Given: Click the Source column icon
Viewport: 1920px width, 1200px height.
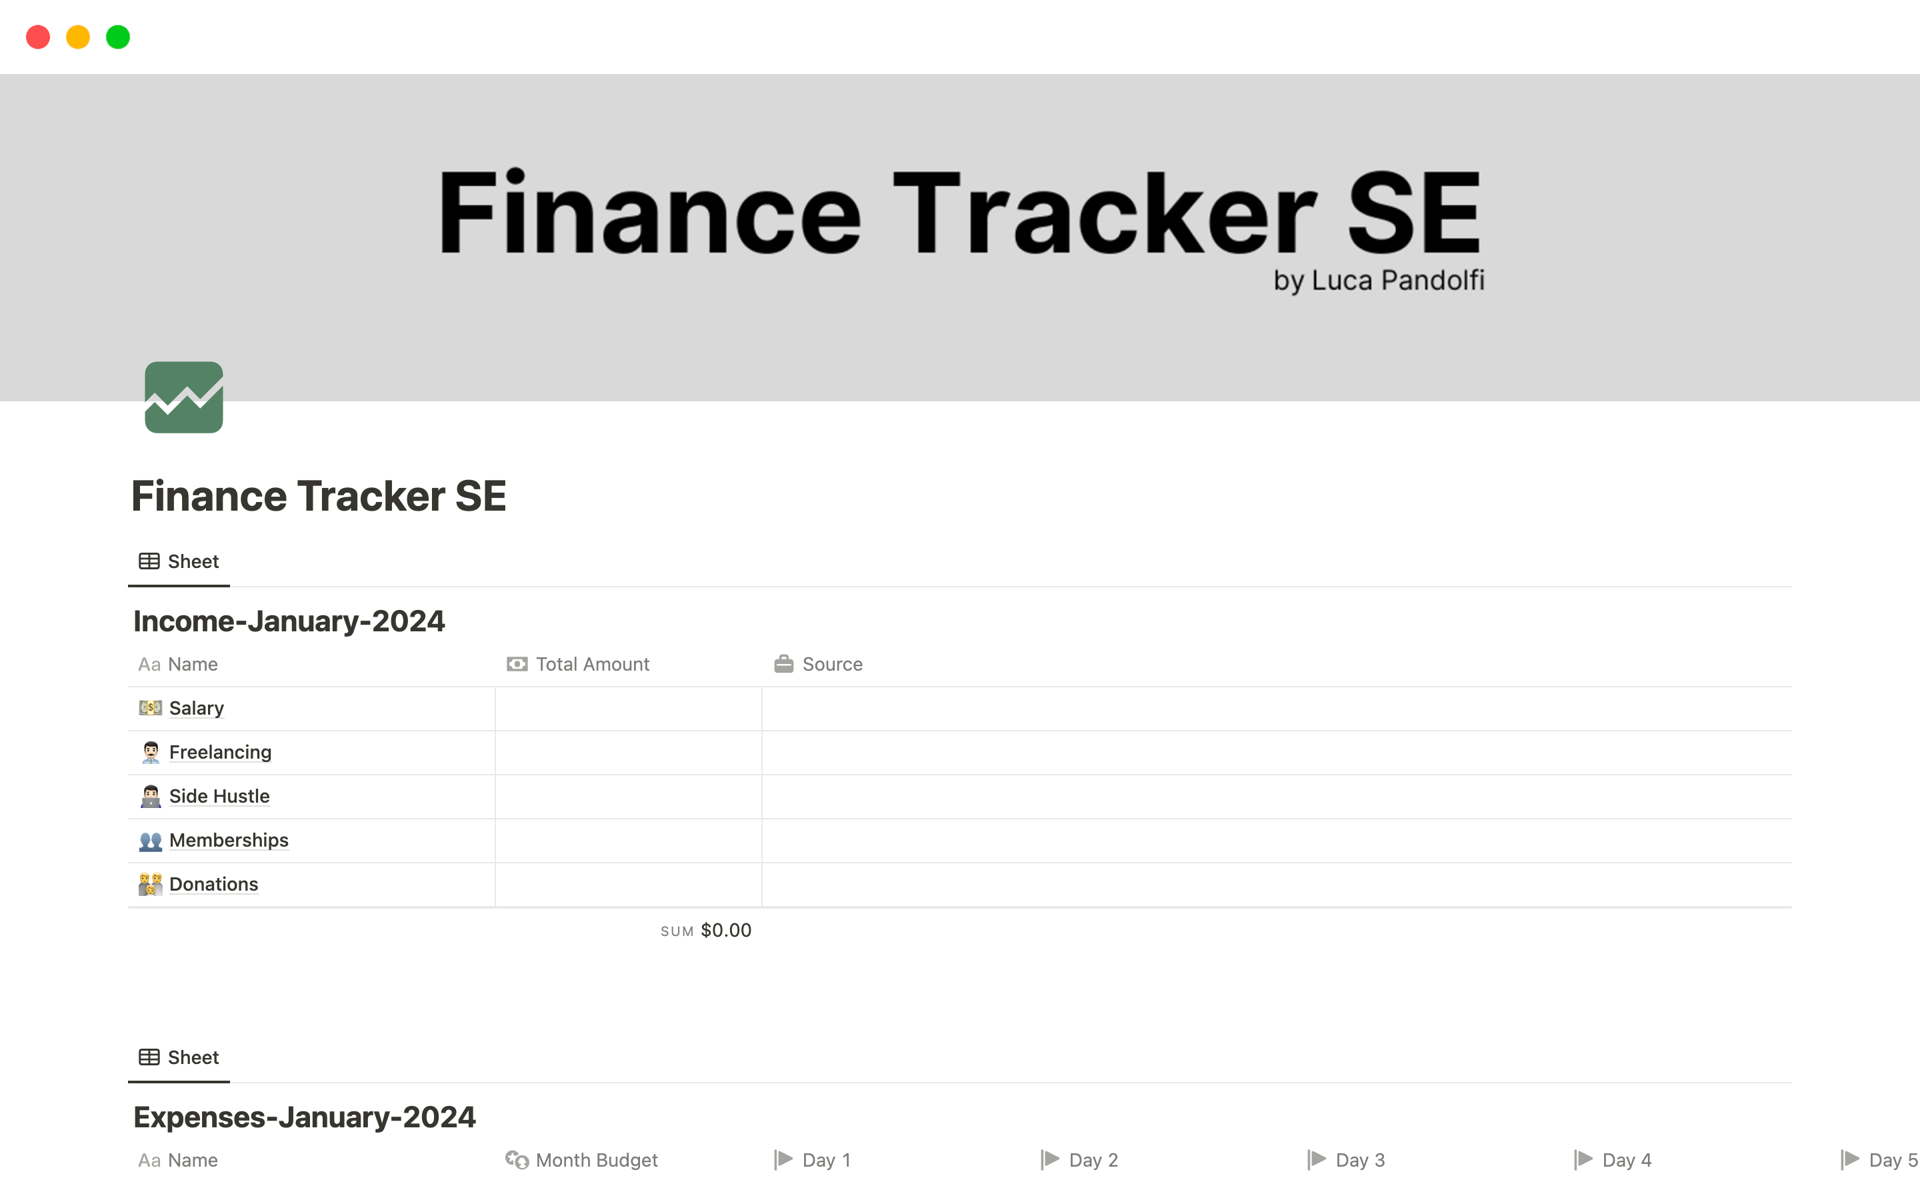Looking at the screenshot, I should point(784,662).
